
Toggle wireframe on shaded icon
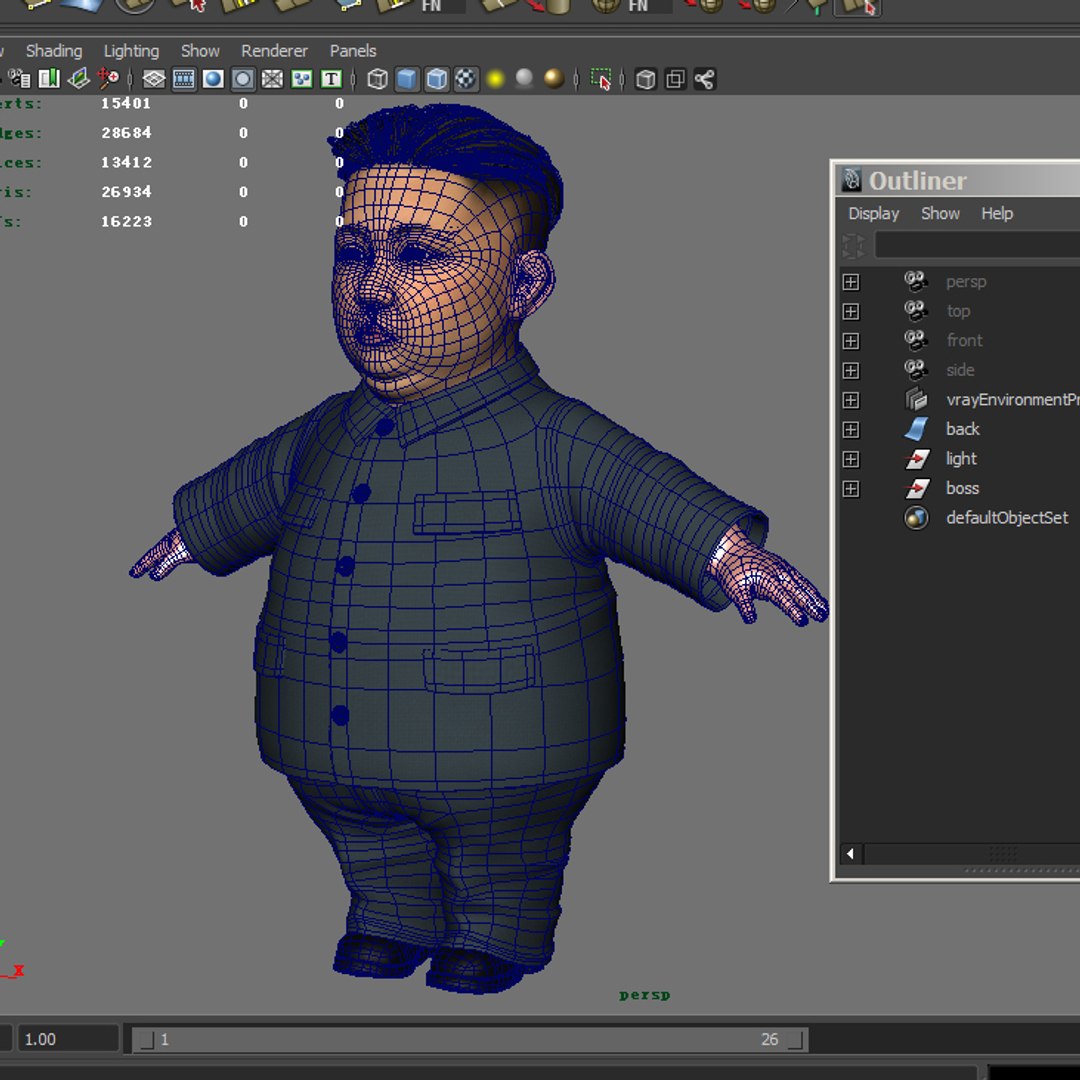coord(437,79)
